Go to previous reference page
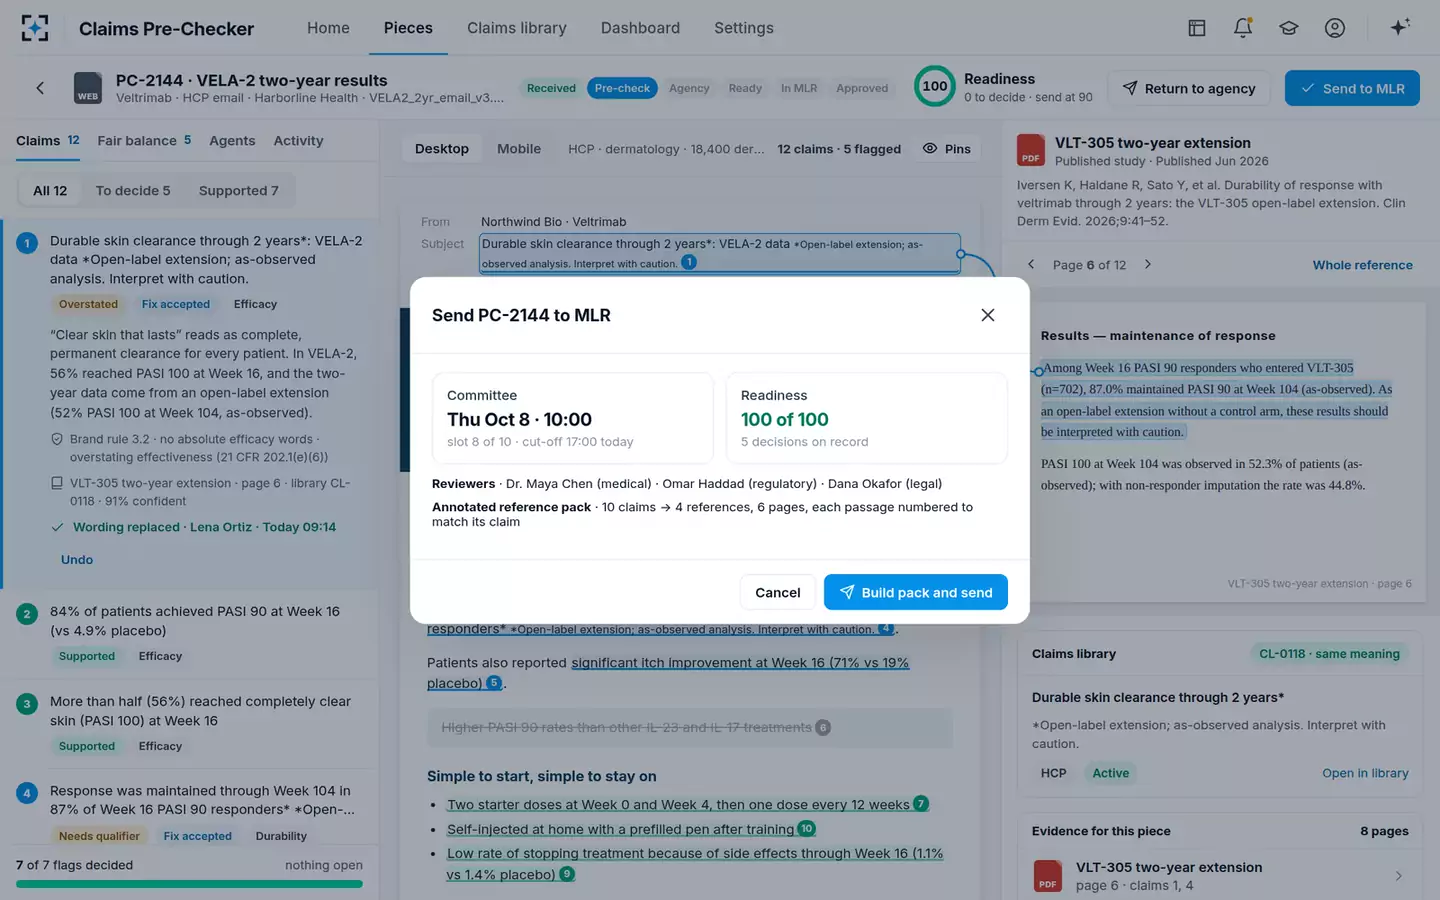 1031,264
